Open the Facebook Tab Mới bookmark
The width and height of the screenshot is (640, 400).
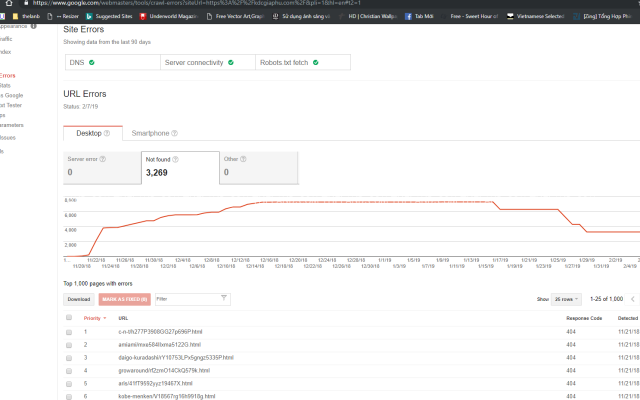coord(419,16)
